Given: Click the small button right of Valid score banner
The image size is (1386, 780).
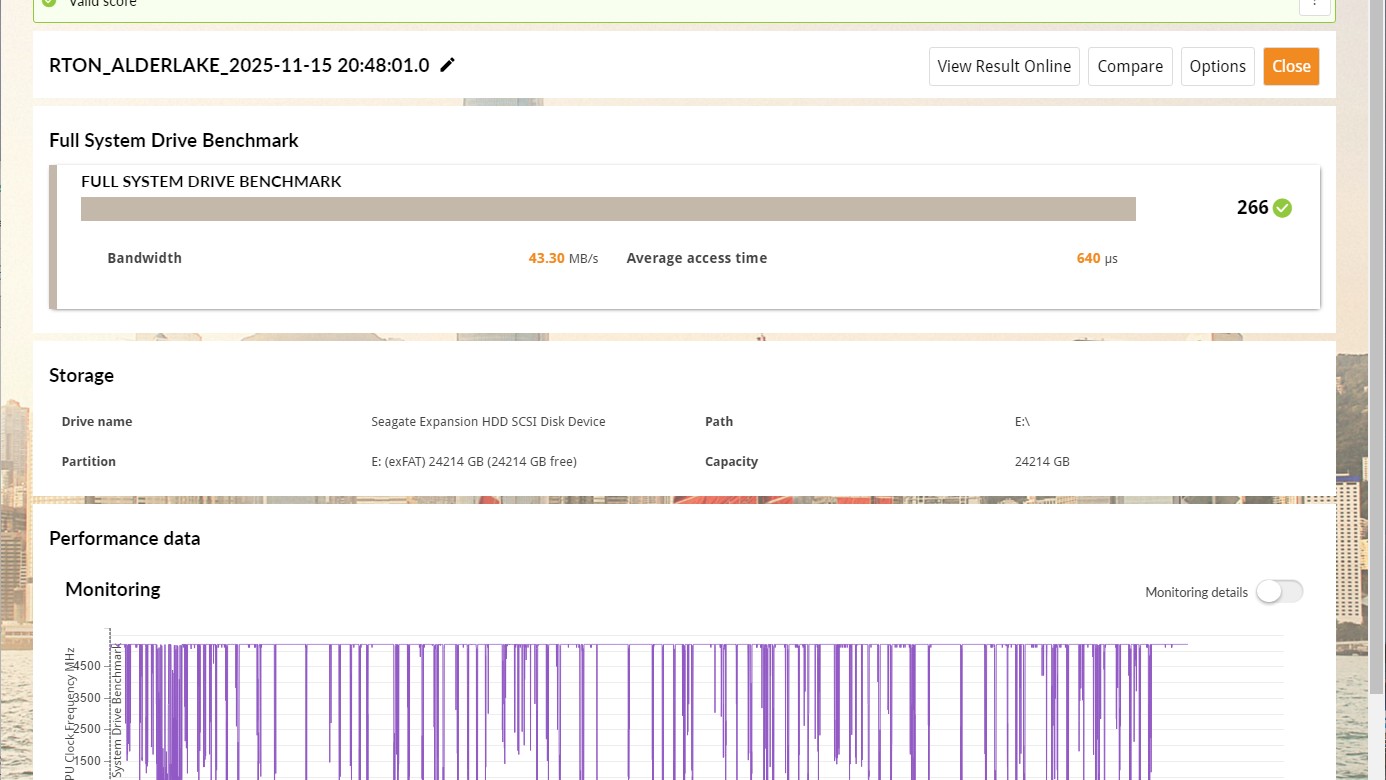Looking at the screenshot, I should (x=1314, y=4).
